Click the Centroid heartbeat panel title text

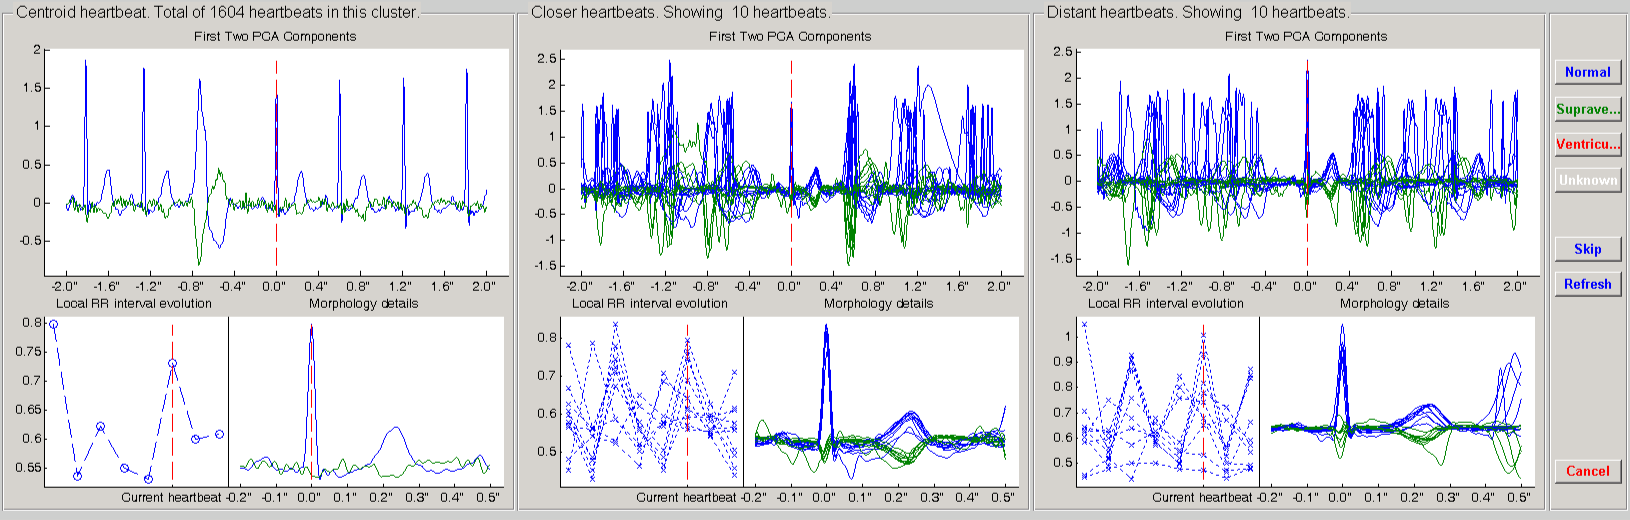[x=217, y=12]
